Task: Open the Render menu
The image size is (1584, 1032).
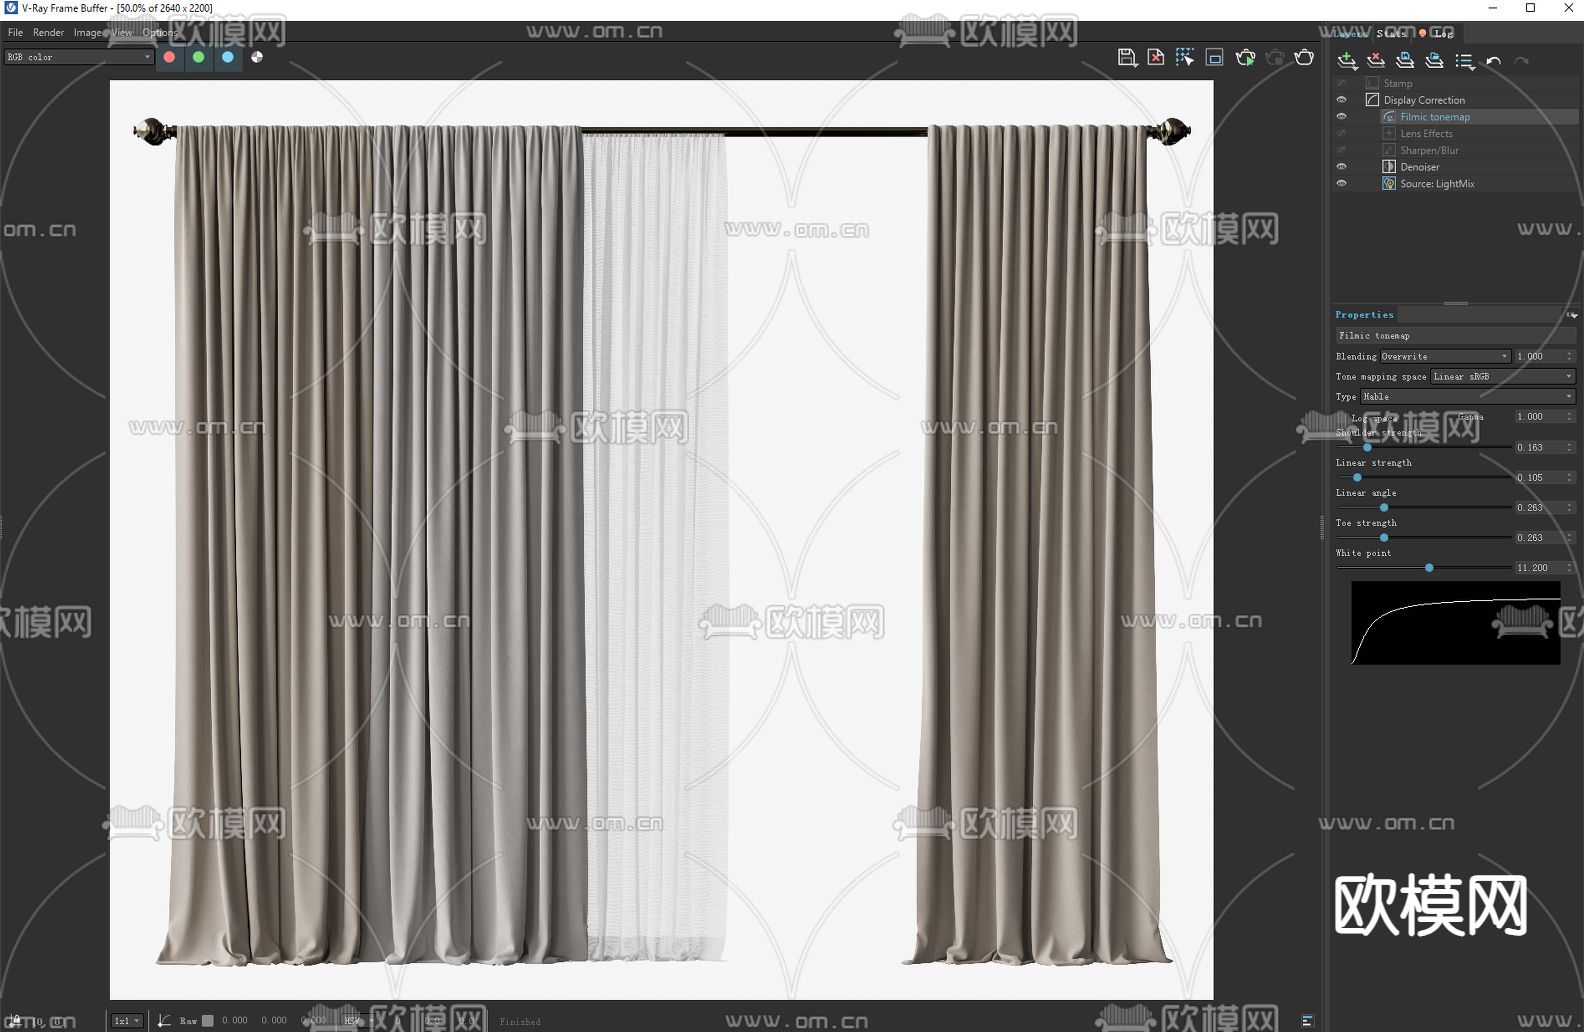Action: 48,33
